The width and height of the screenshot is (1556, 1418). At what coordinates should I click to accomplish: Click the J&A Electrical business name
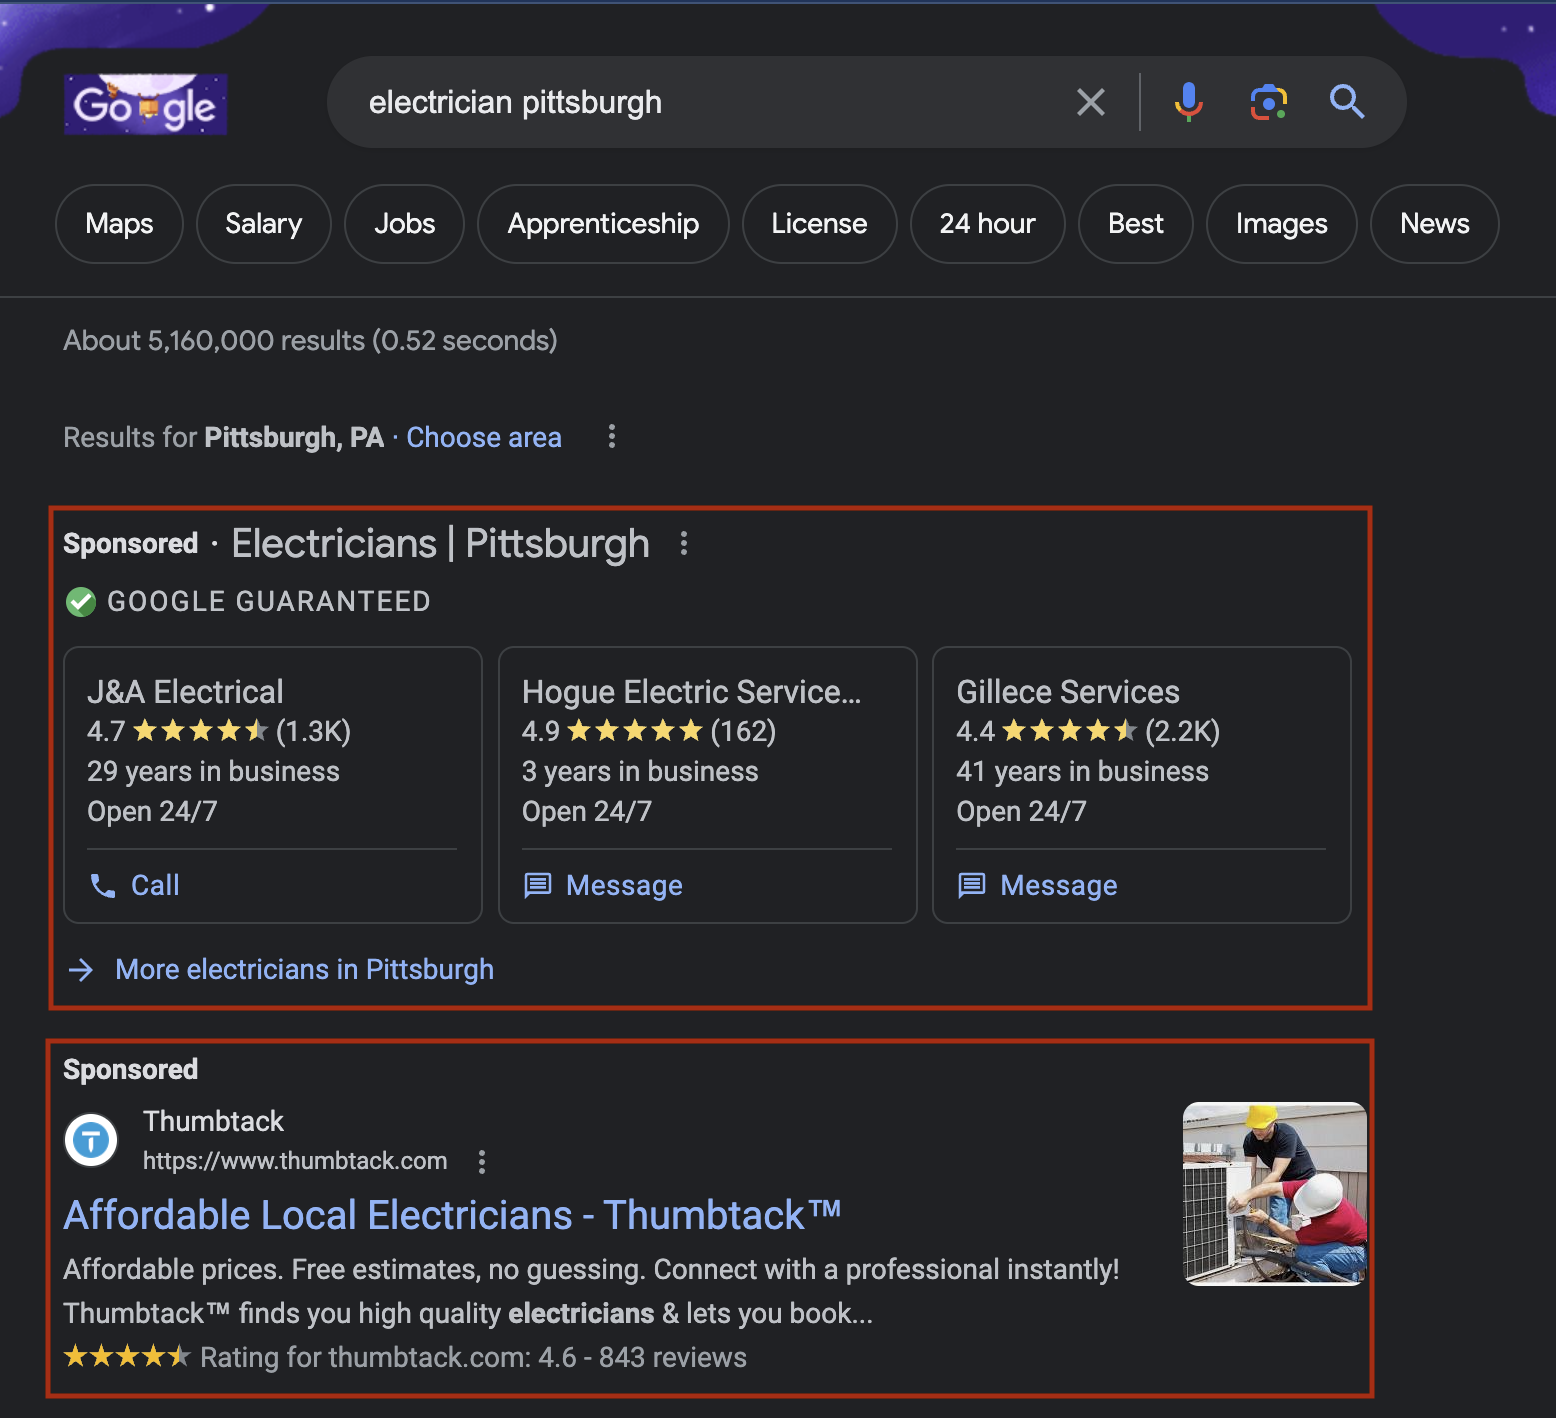185,692
